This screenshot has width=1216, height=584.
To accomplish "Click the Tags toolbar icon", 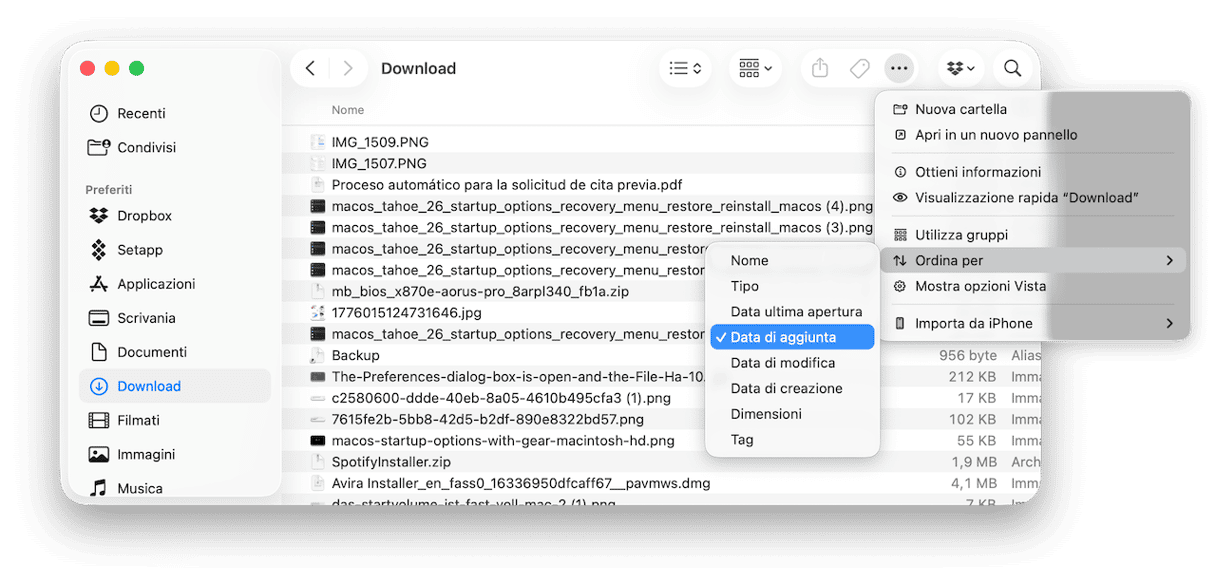I will (x=859, y=68).
